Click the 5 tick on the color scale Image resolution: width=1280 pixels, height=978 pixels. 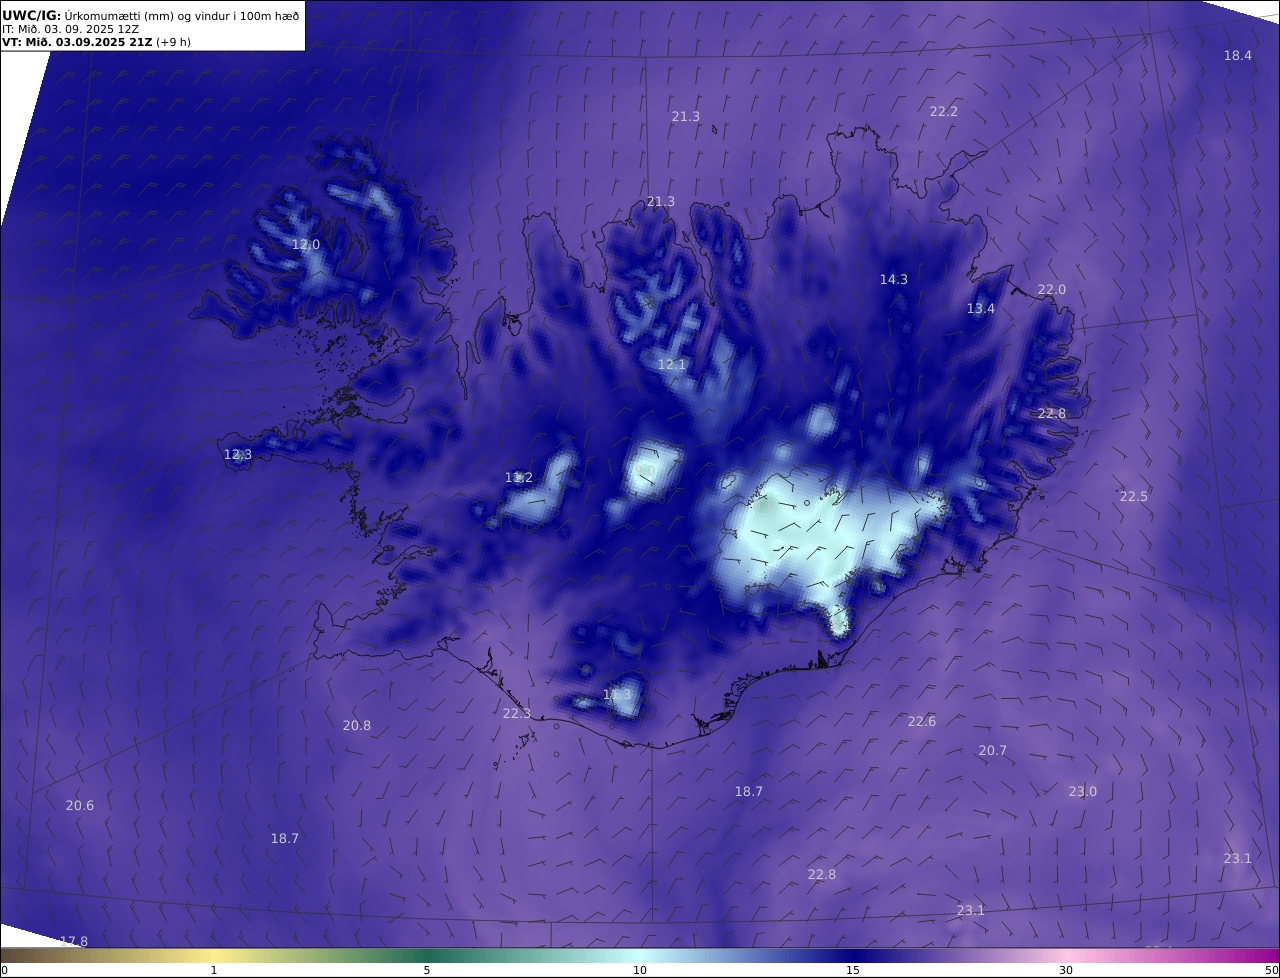pos(427,970)
